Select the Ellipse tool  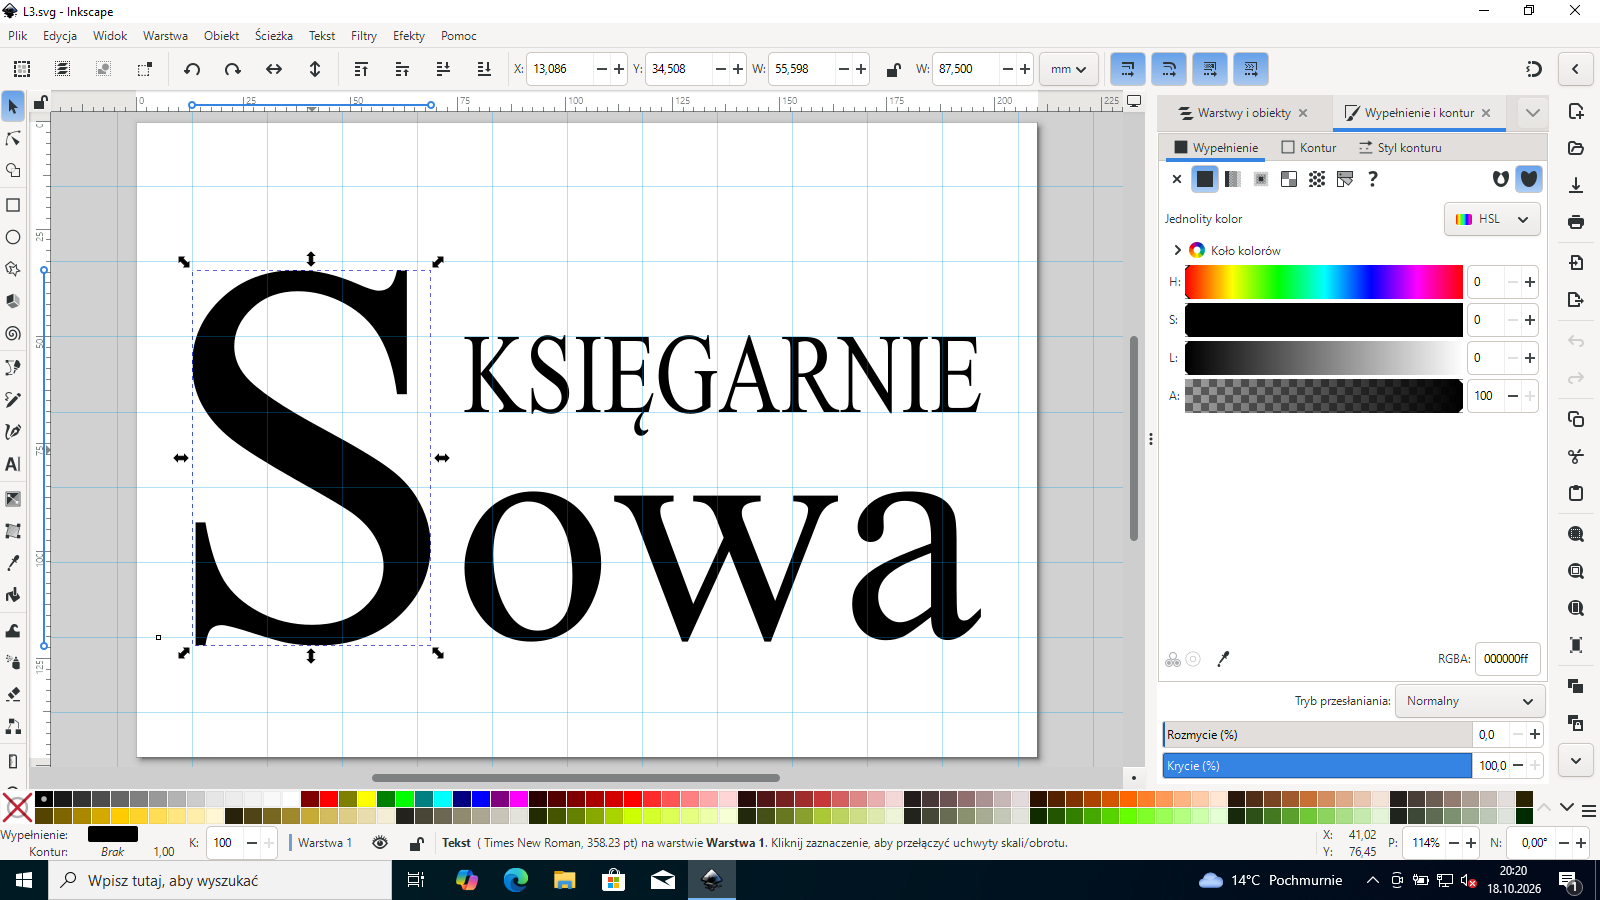[13, 237]
